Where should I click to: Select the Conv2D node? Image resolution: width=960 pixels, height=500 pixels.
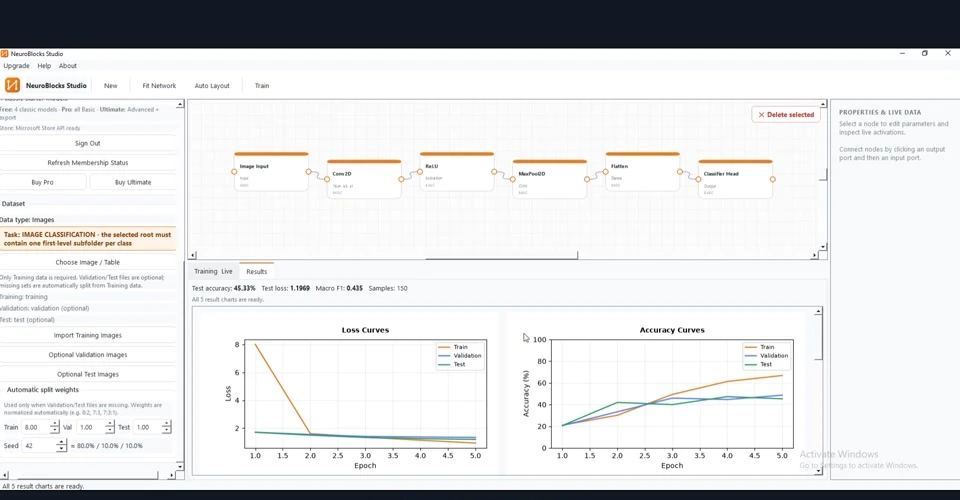pyautogui.click(x=364, y=179)
